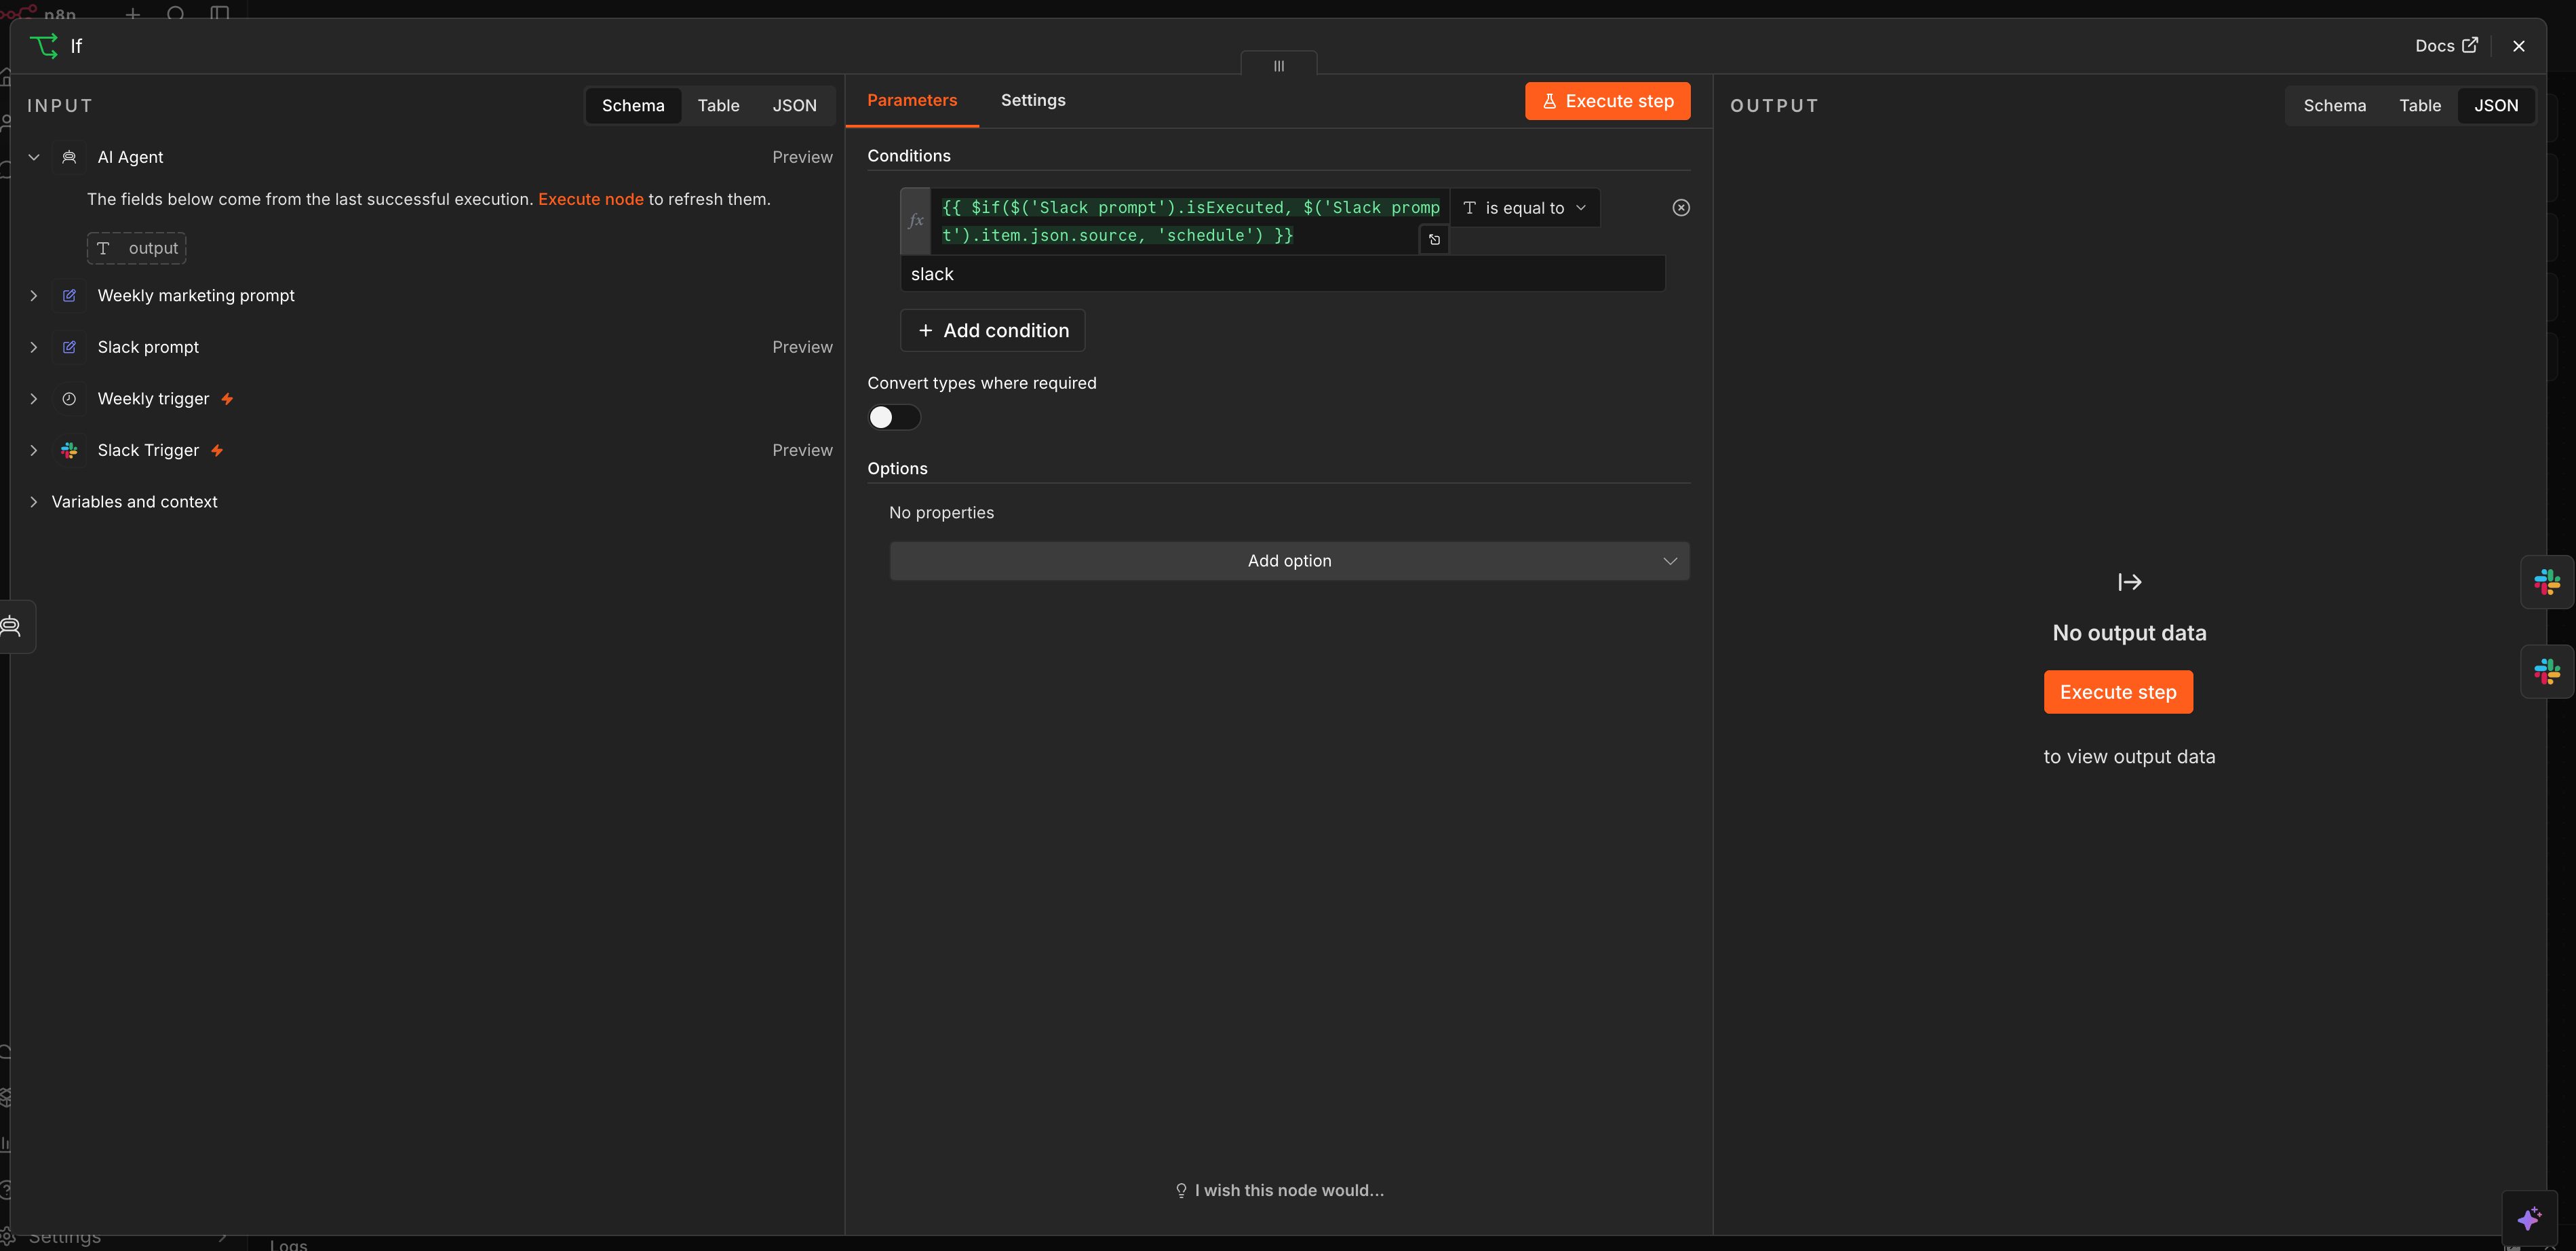Open the Settings tab
Viewport: 2576px width, 1251px height.
[1033, 100]
